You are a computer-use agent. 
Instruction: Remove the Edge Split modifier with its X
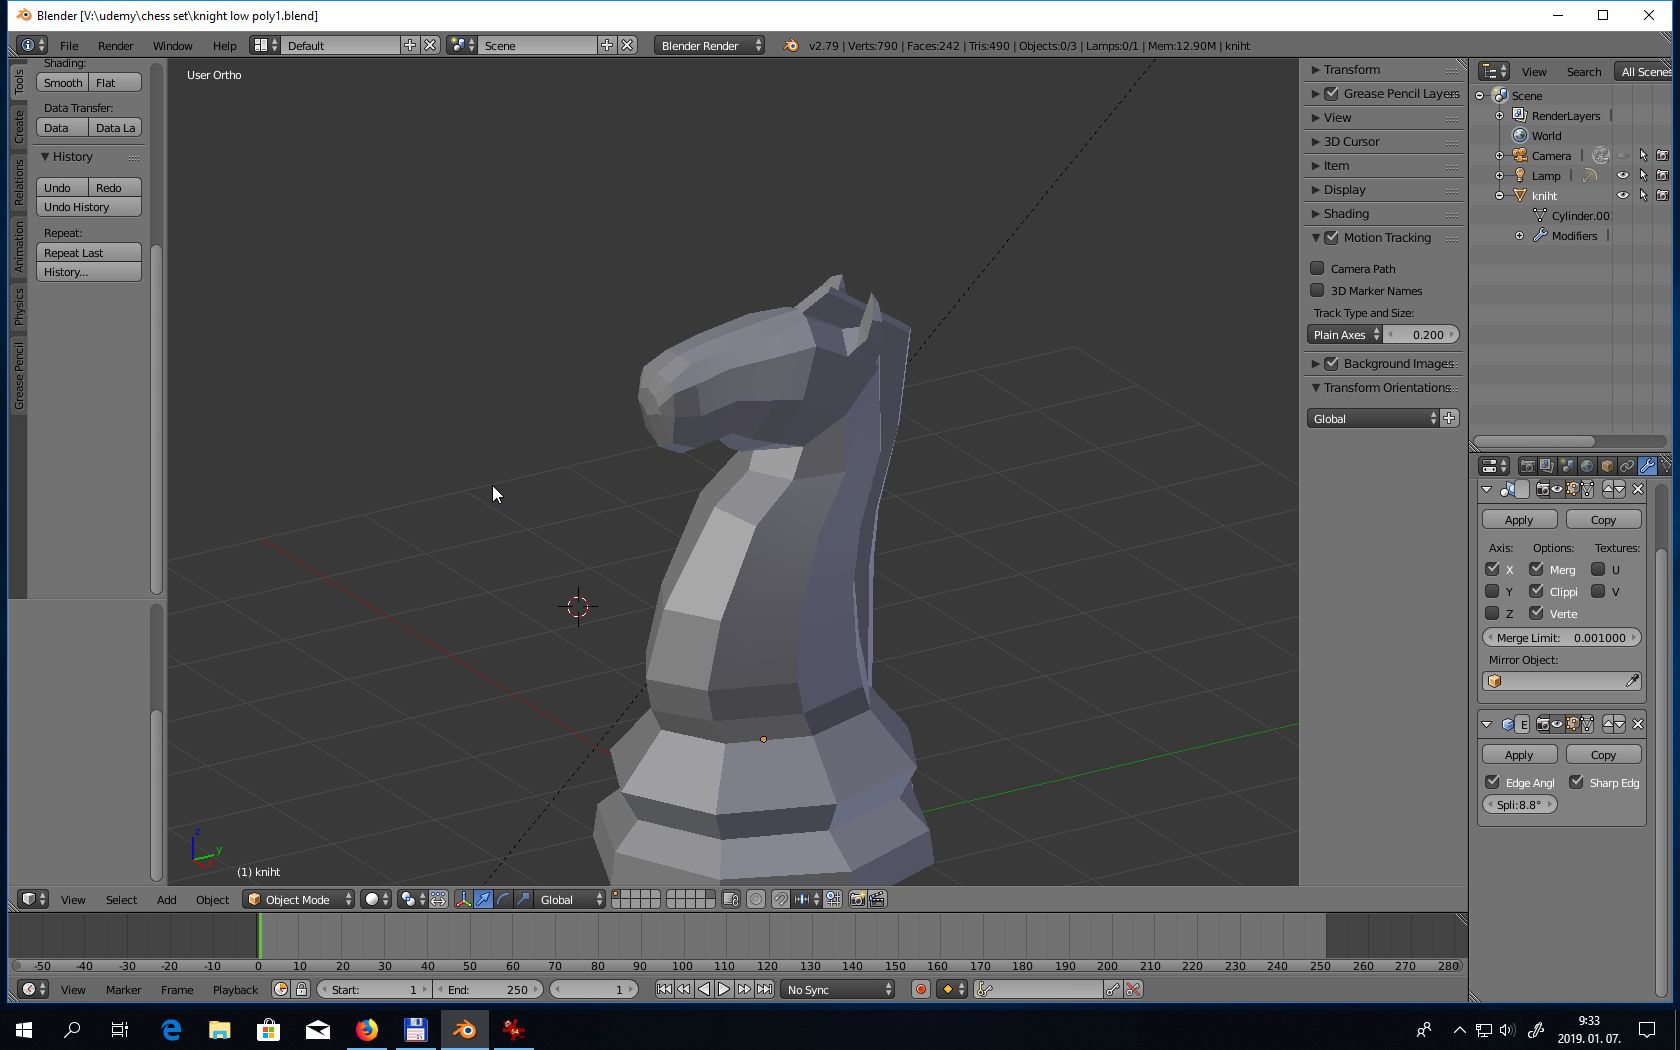[x=1638, y=724]
